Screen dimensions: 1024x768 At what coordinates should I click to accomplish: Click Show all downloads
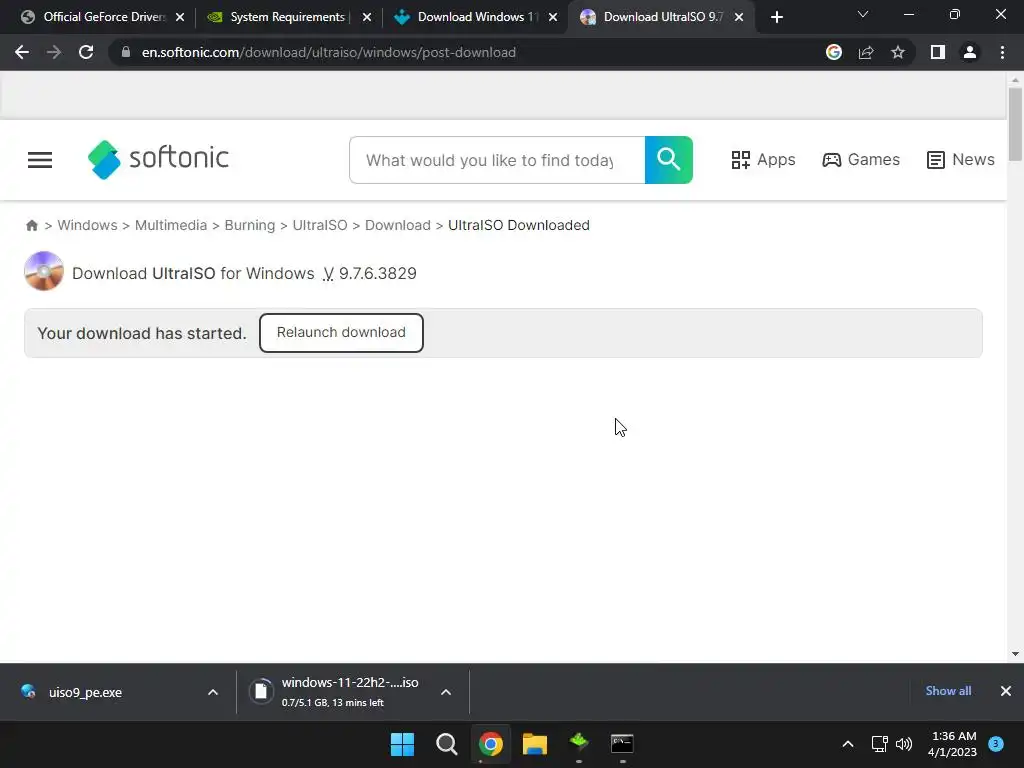pos(948,691)
